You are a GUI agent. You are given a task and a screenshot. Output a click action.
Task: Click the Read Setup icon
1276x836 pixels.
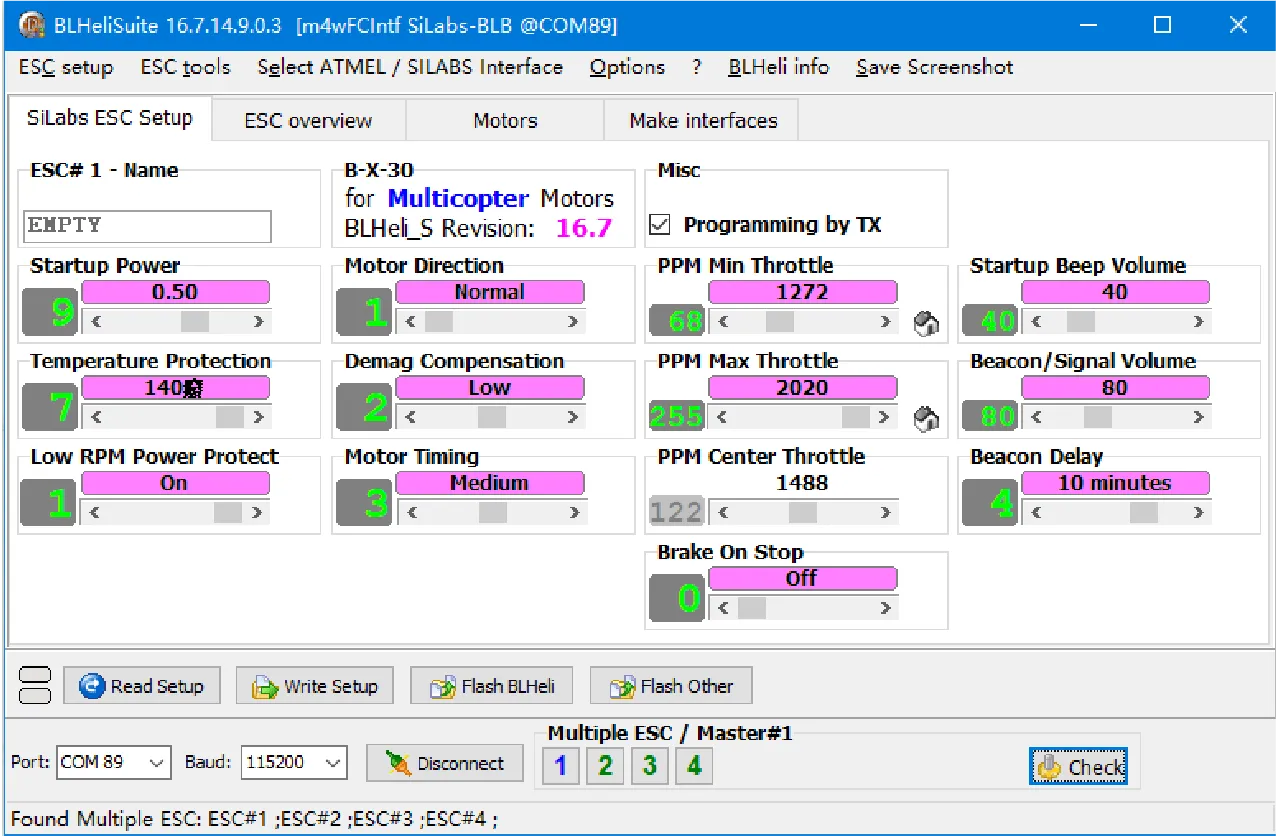click(x=141, y=685)
